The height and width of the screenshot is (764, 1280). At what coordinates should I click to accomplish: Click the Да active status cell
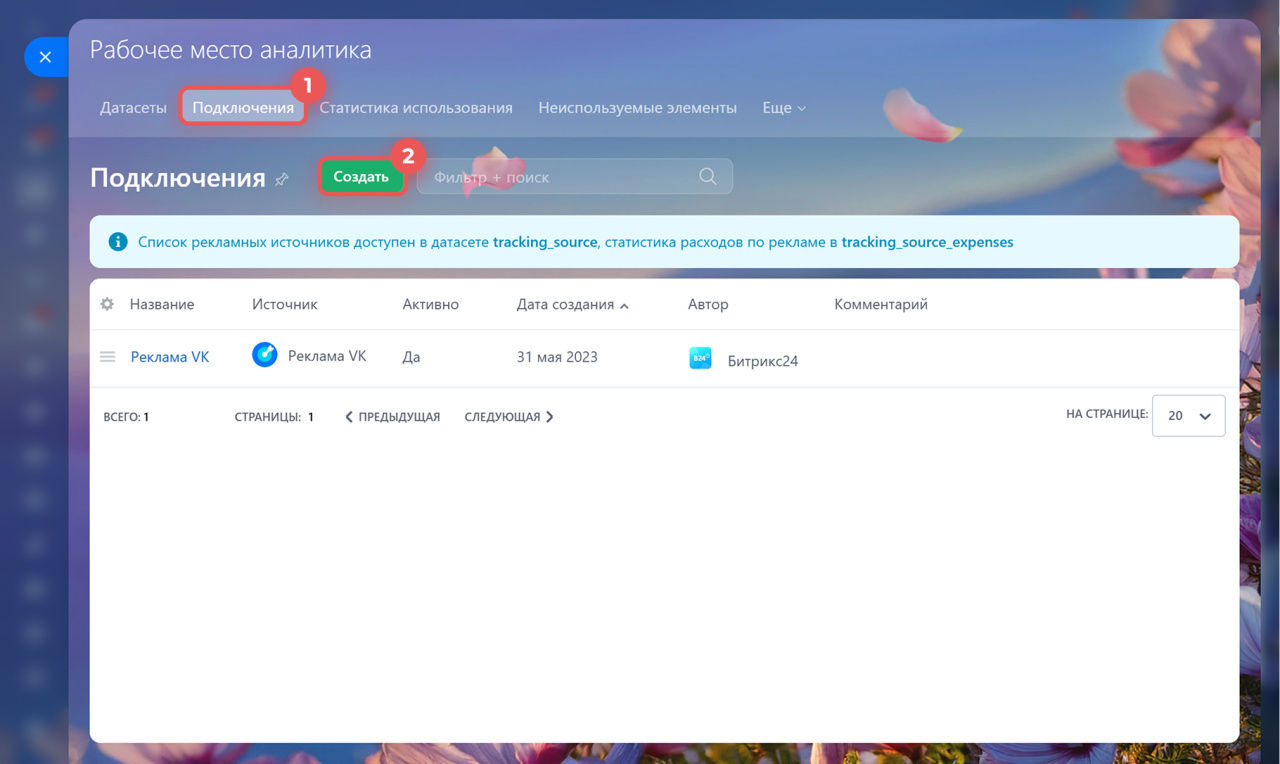pyautogui.click(x=411, y=356)
